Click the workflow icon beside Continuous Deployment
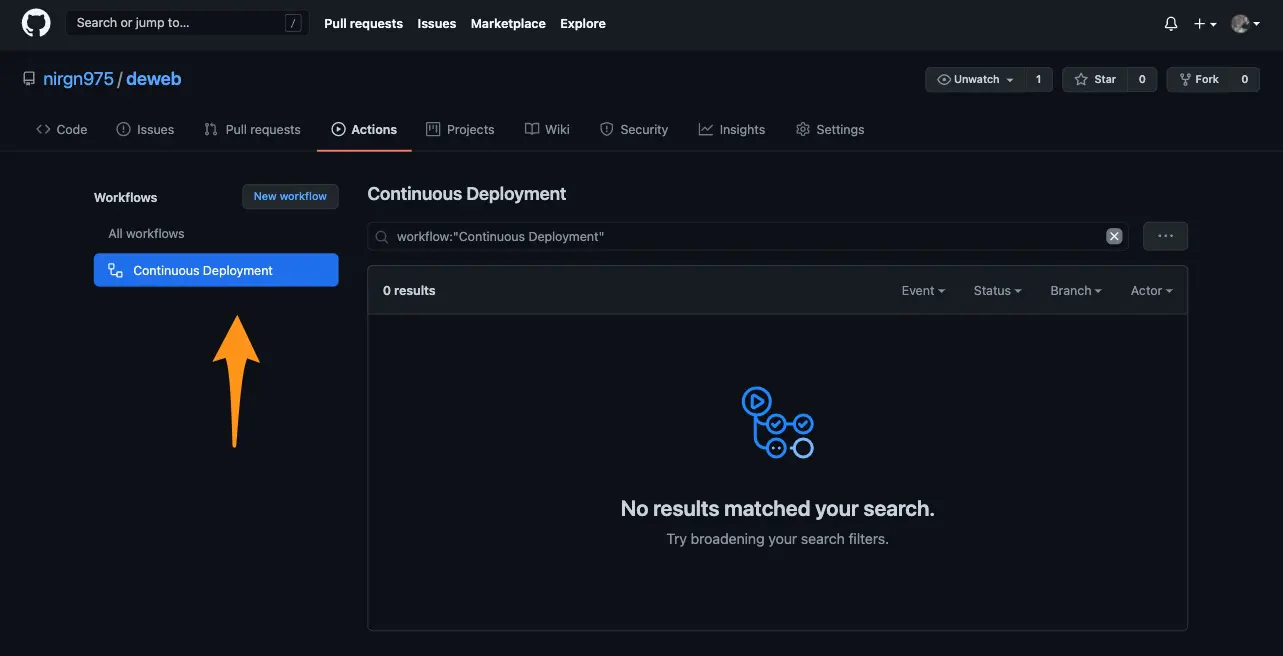 point(113,269)
